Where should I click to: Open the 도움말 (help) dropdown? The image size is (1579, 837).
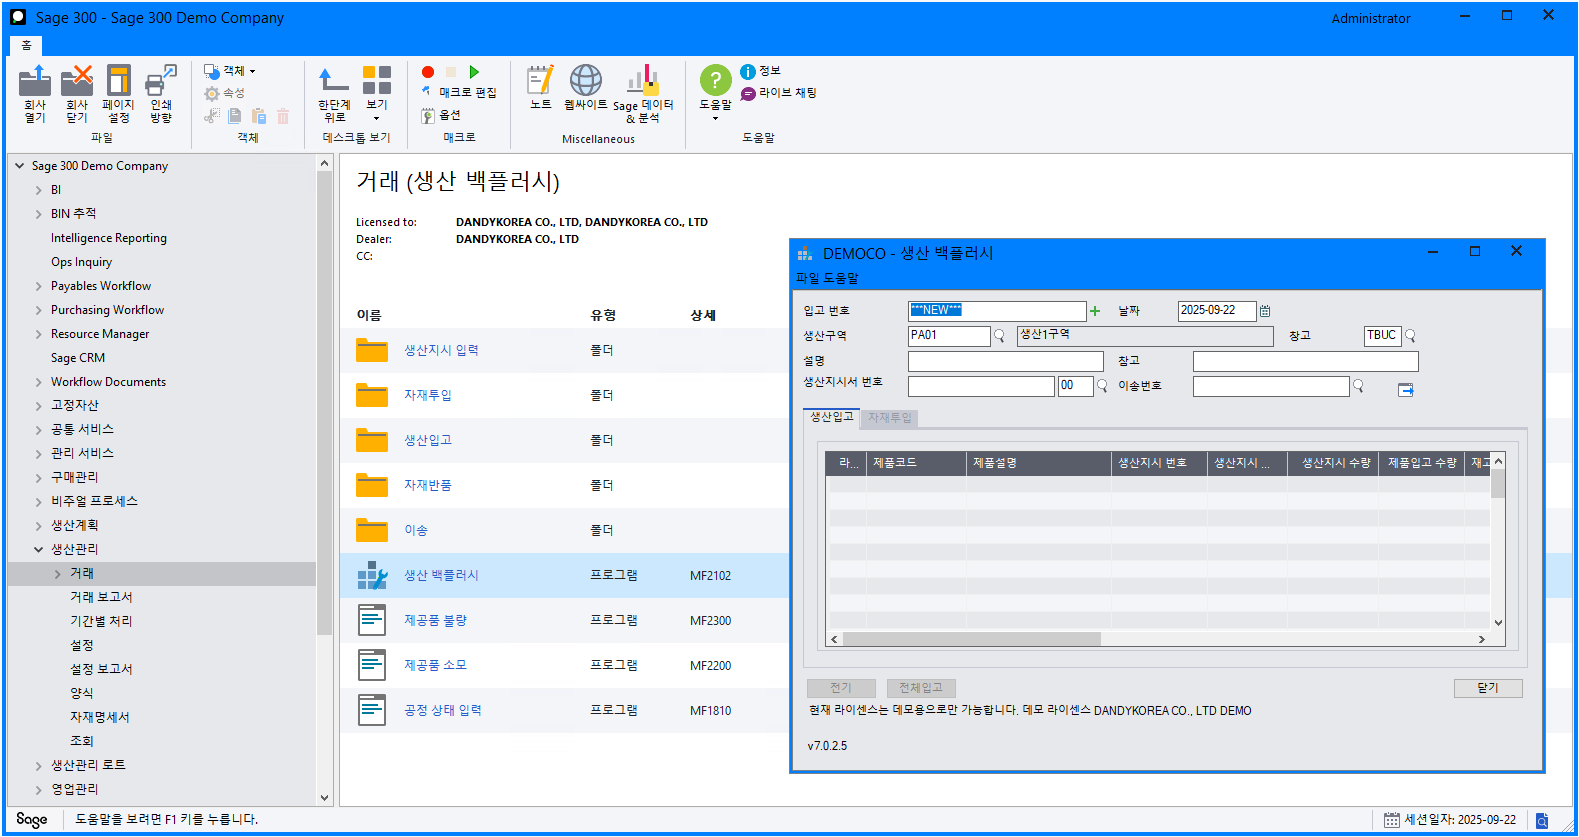715,93
